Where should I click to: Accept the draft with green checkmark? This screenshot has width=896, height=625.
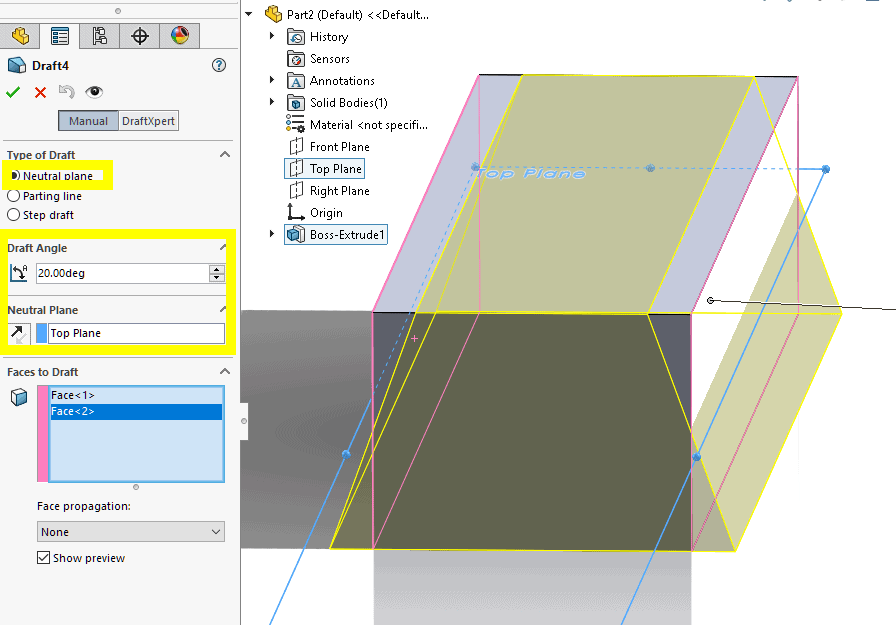13,92
